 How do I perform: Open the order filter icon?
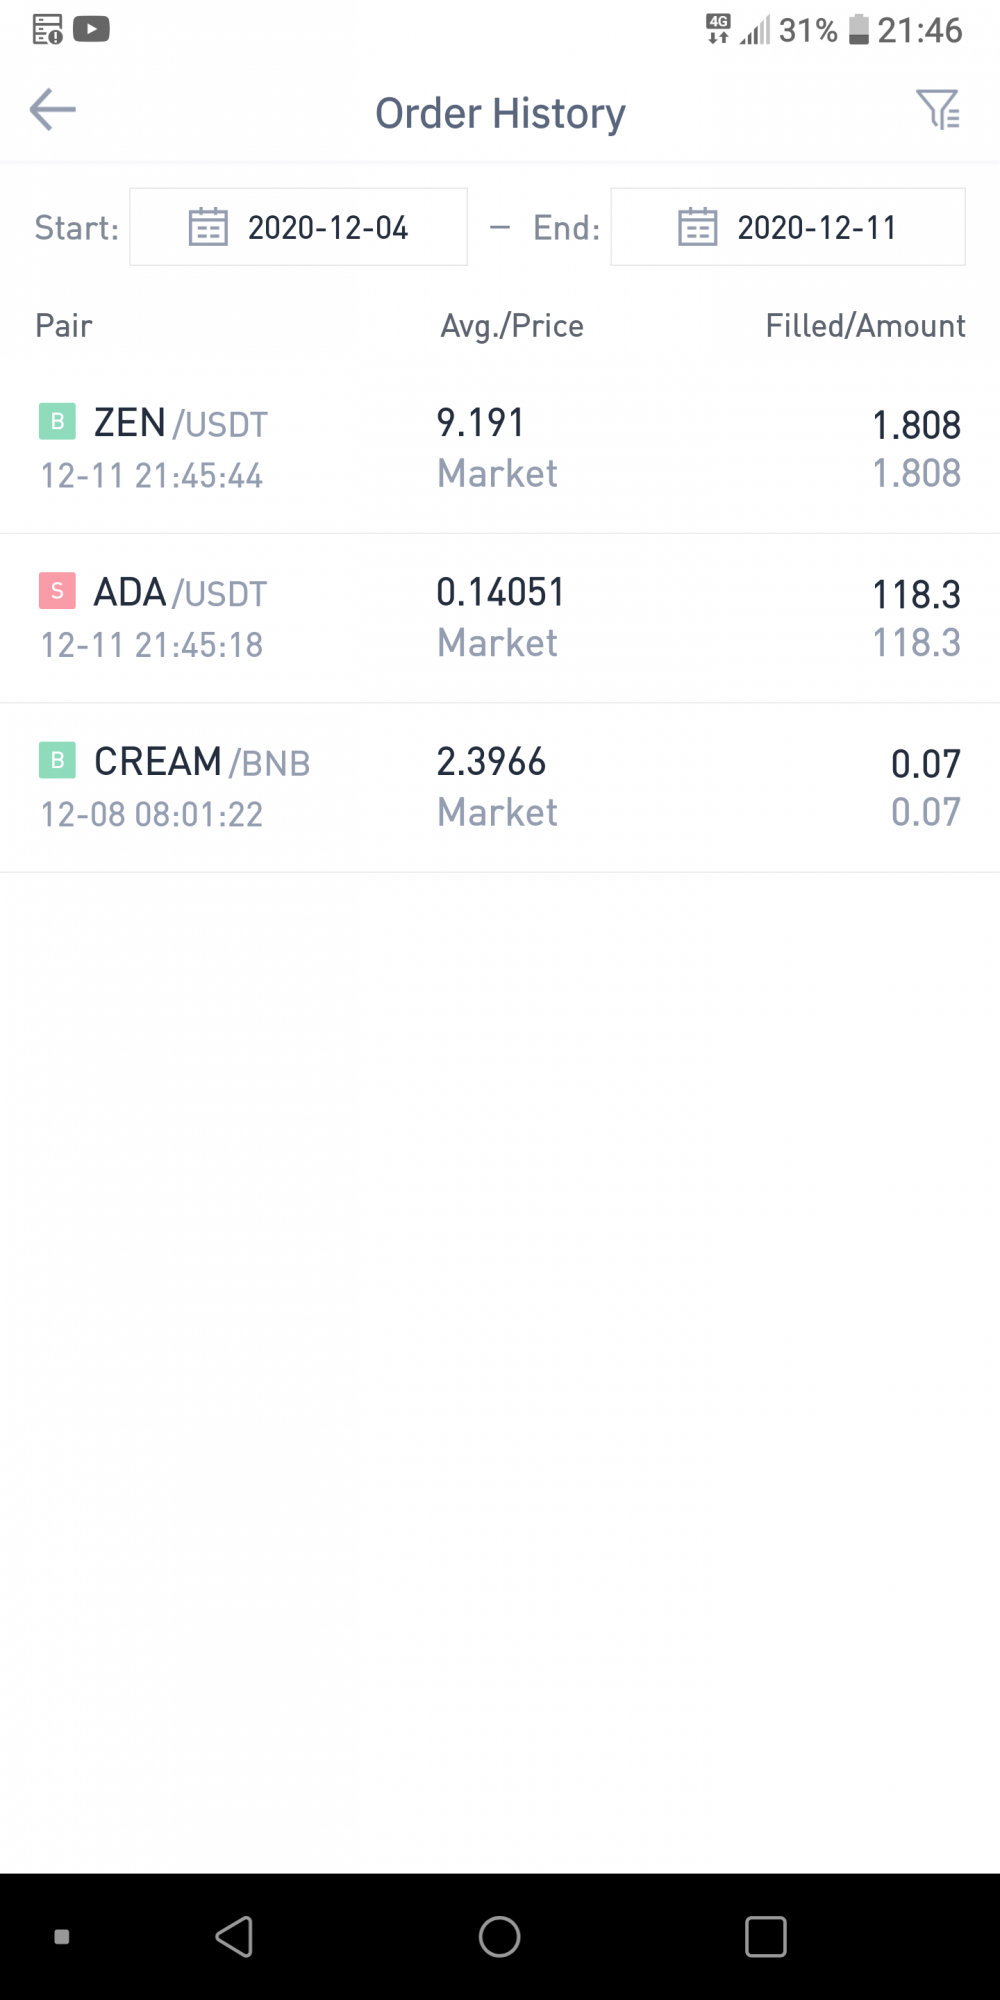pos(938,109)
